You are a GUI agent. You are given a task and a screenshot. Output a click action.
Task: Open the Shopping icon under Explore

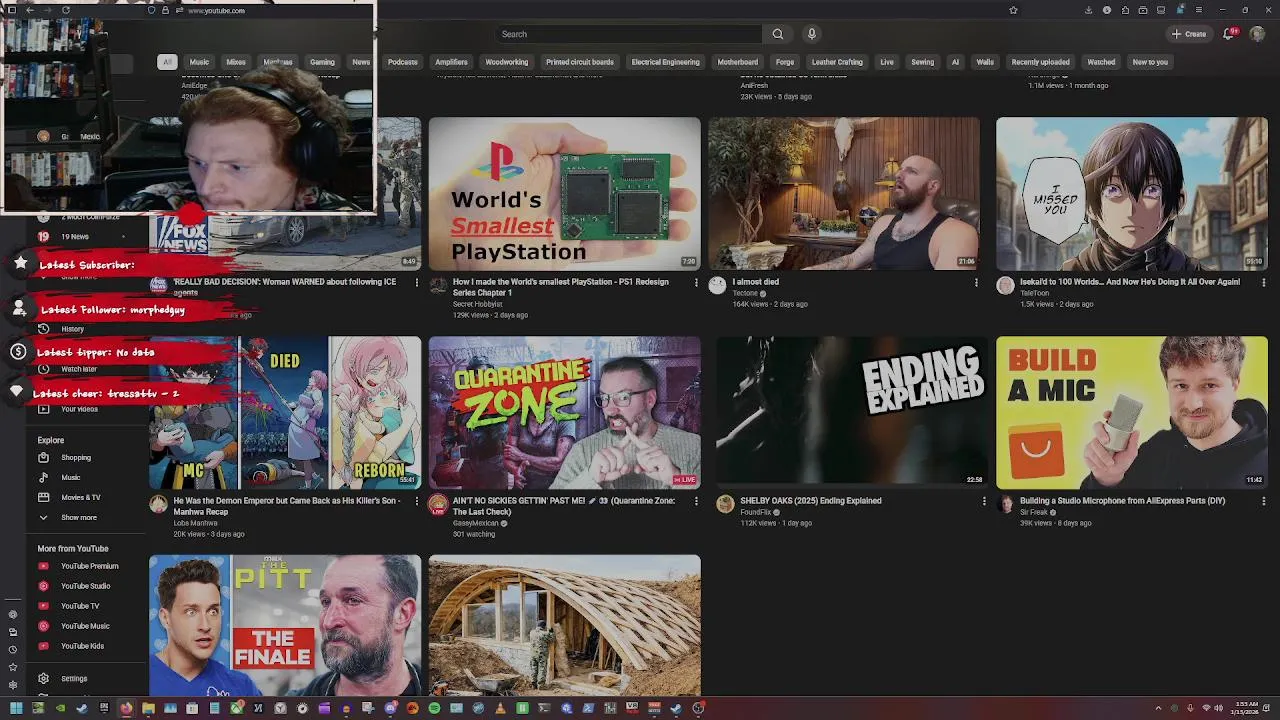pos(43,457)
